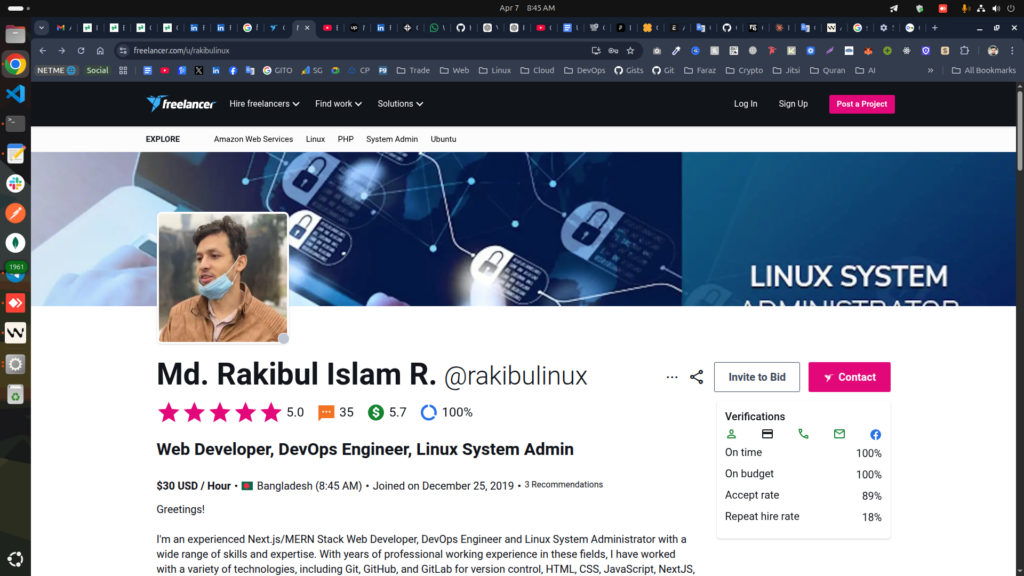Image resolution: width=1024 pixels, height=576 pixels.
Task: View site information icon in address bar
Action: coord(123,50)
